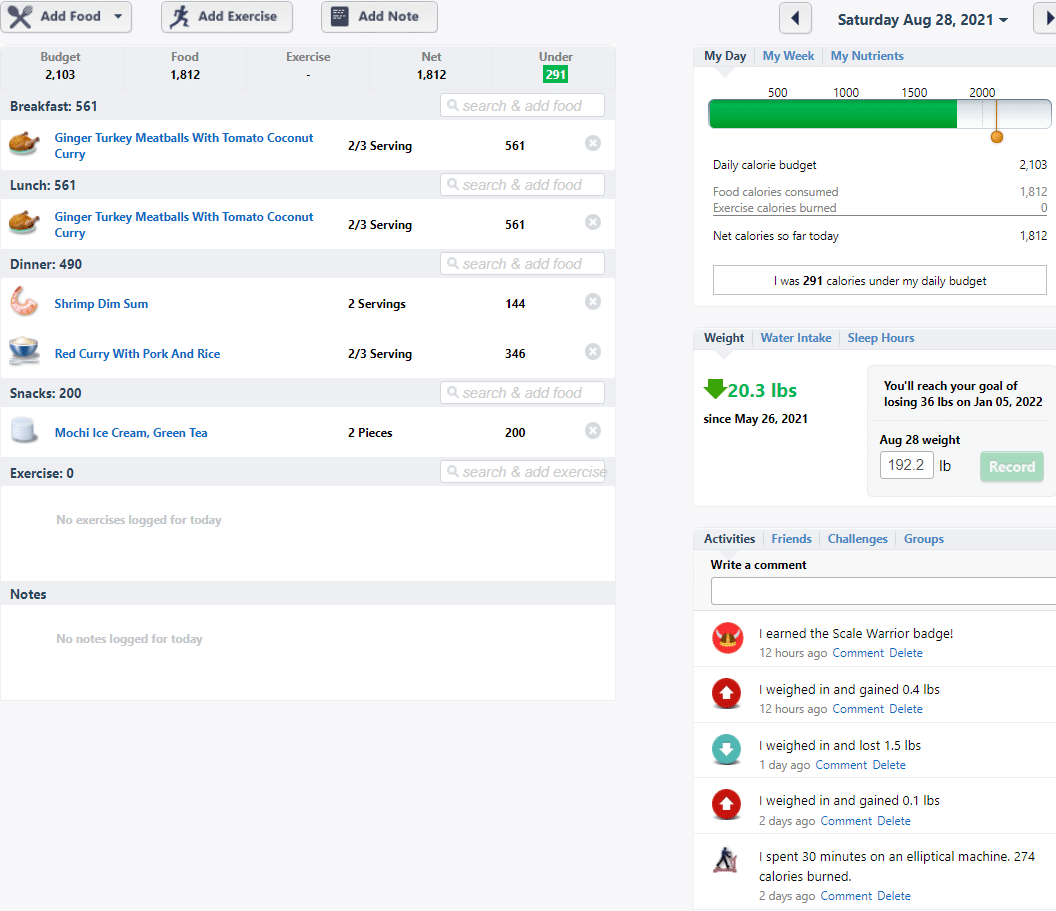The width and height of the screenshot is (1056, 911).
Task: Click the mochi ice cream icon
Action: [x=24, y=430]
